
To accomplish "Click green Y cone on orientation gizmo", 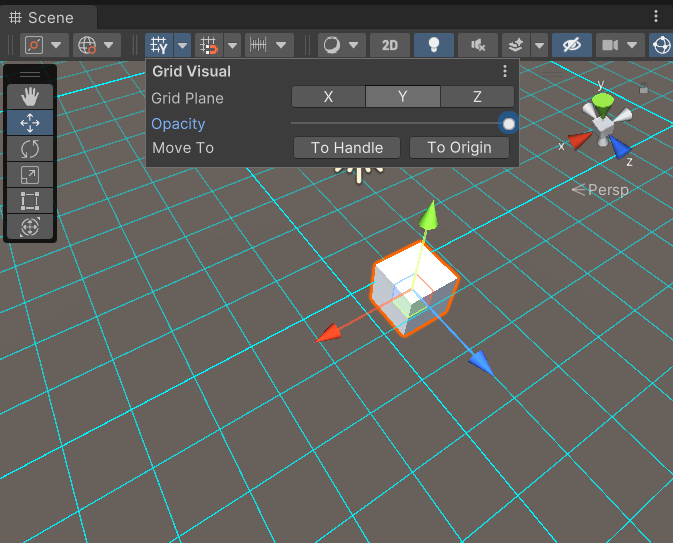I will click(603, 104).
